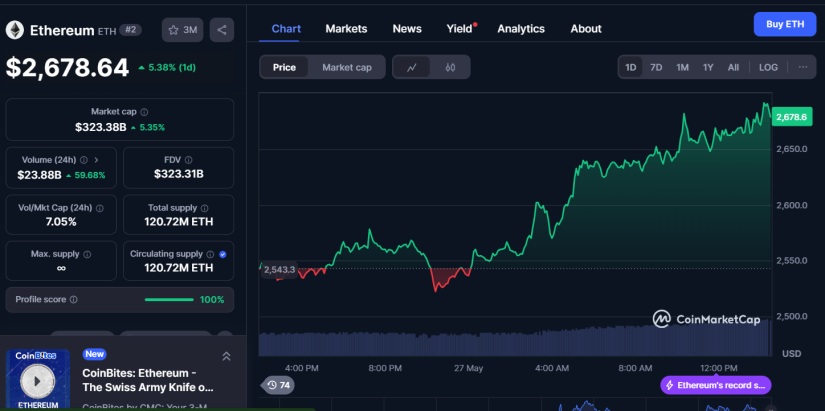Select the 1D time range

630,67
